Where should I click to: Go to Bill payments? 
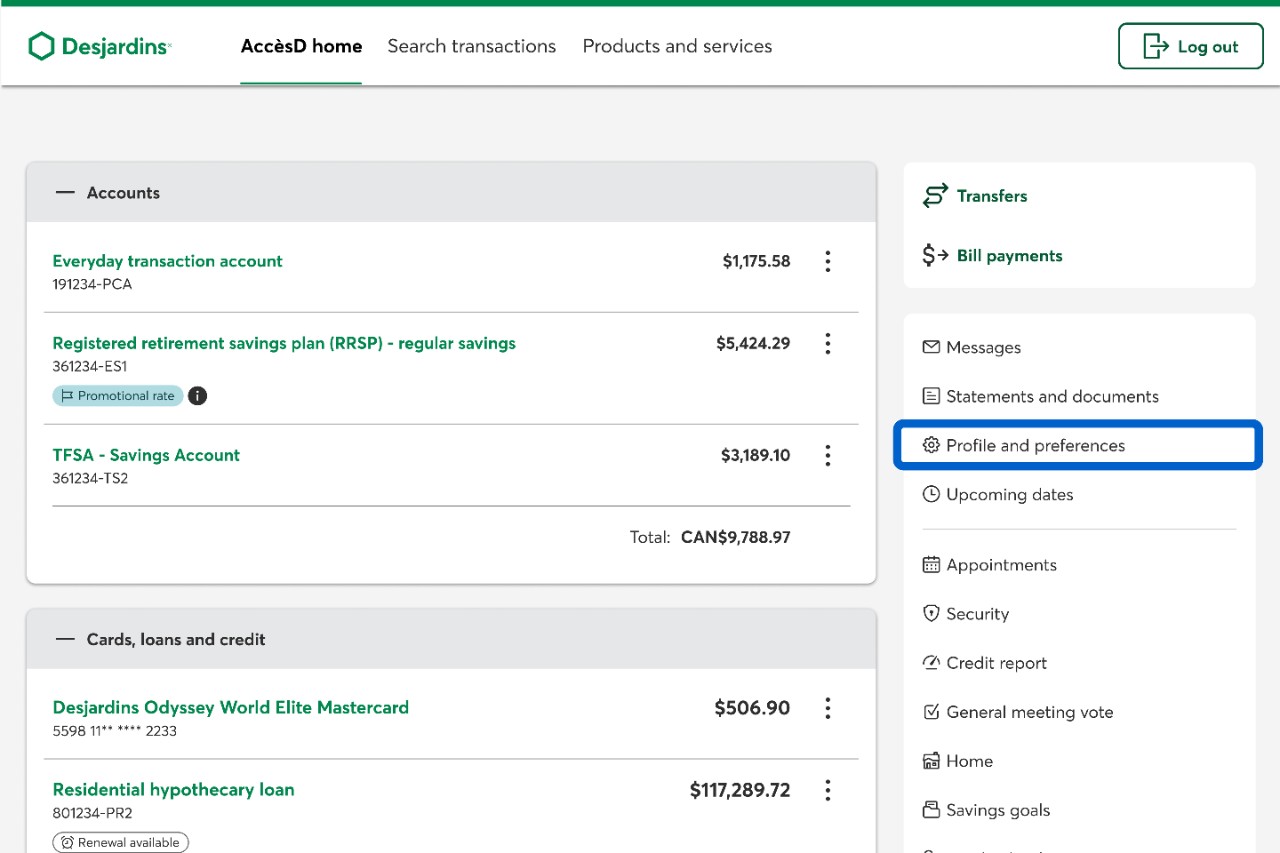click(x=1008, y=256)
